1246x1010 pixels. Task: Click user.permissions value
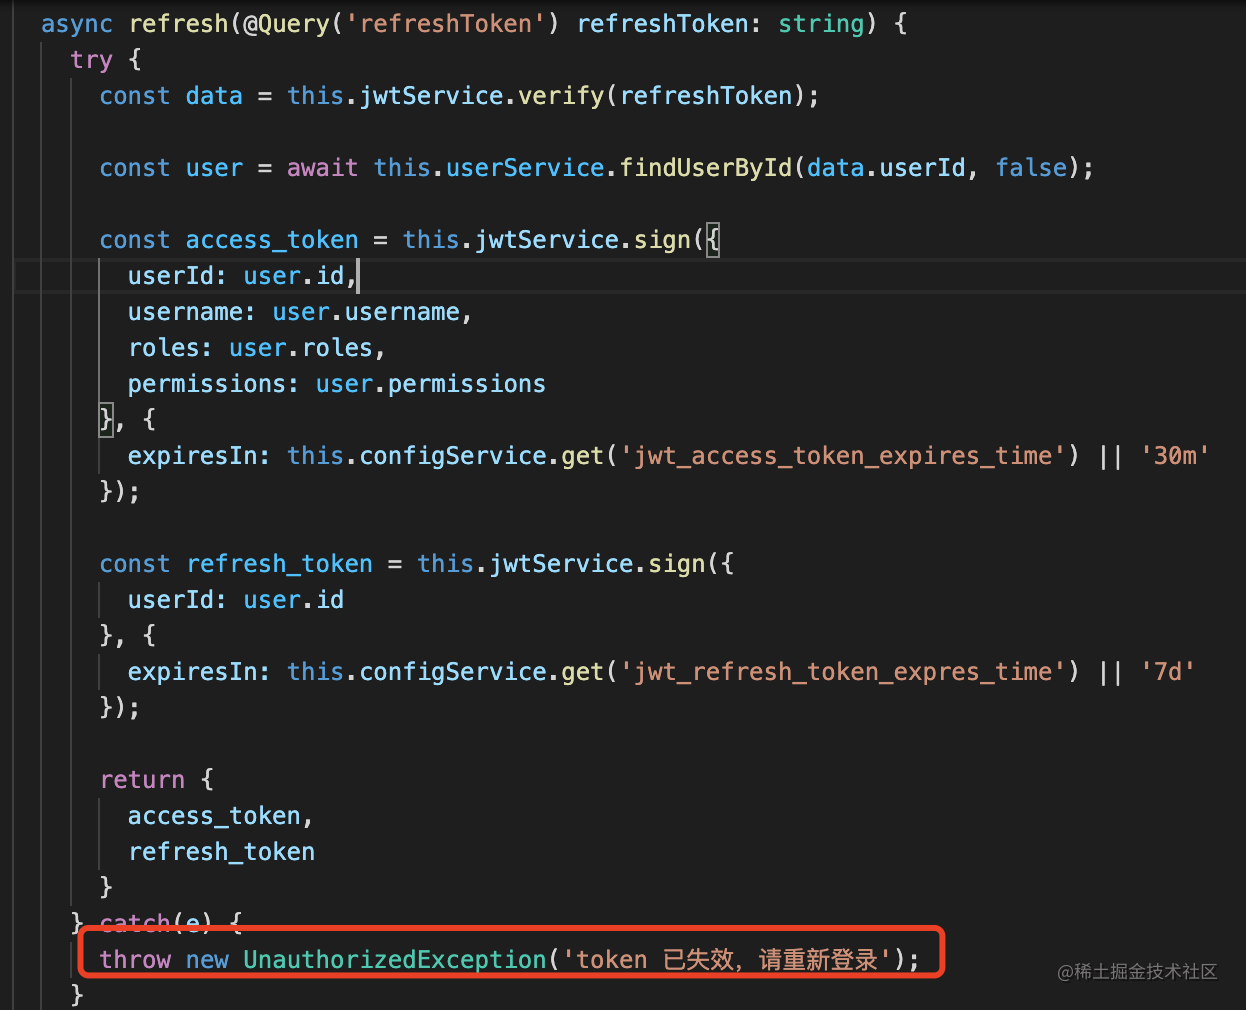click(x=430, y=384)
